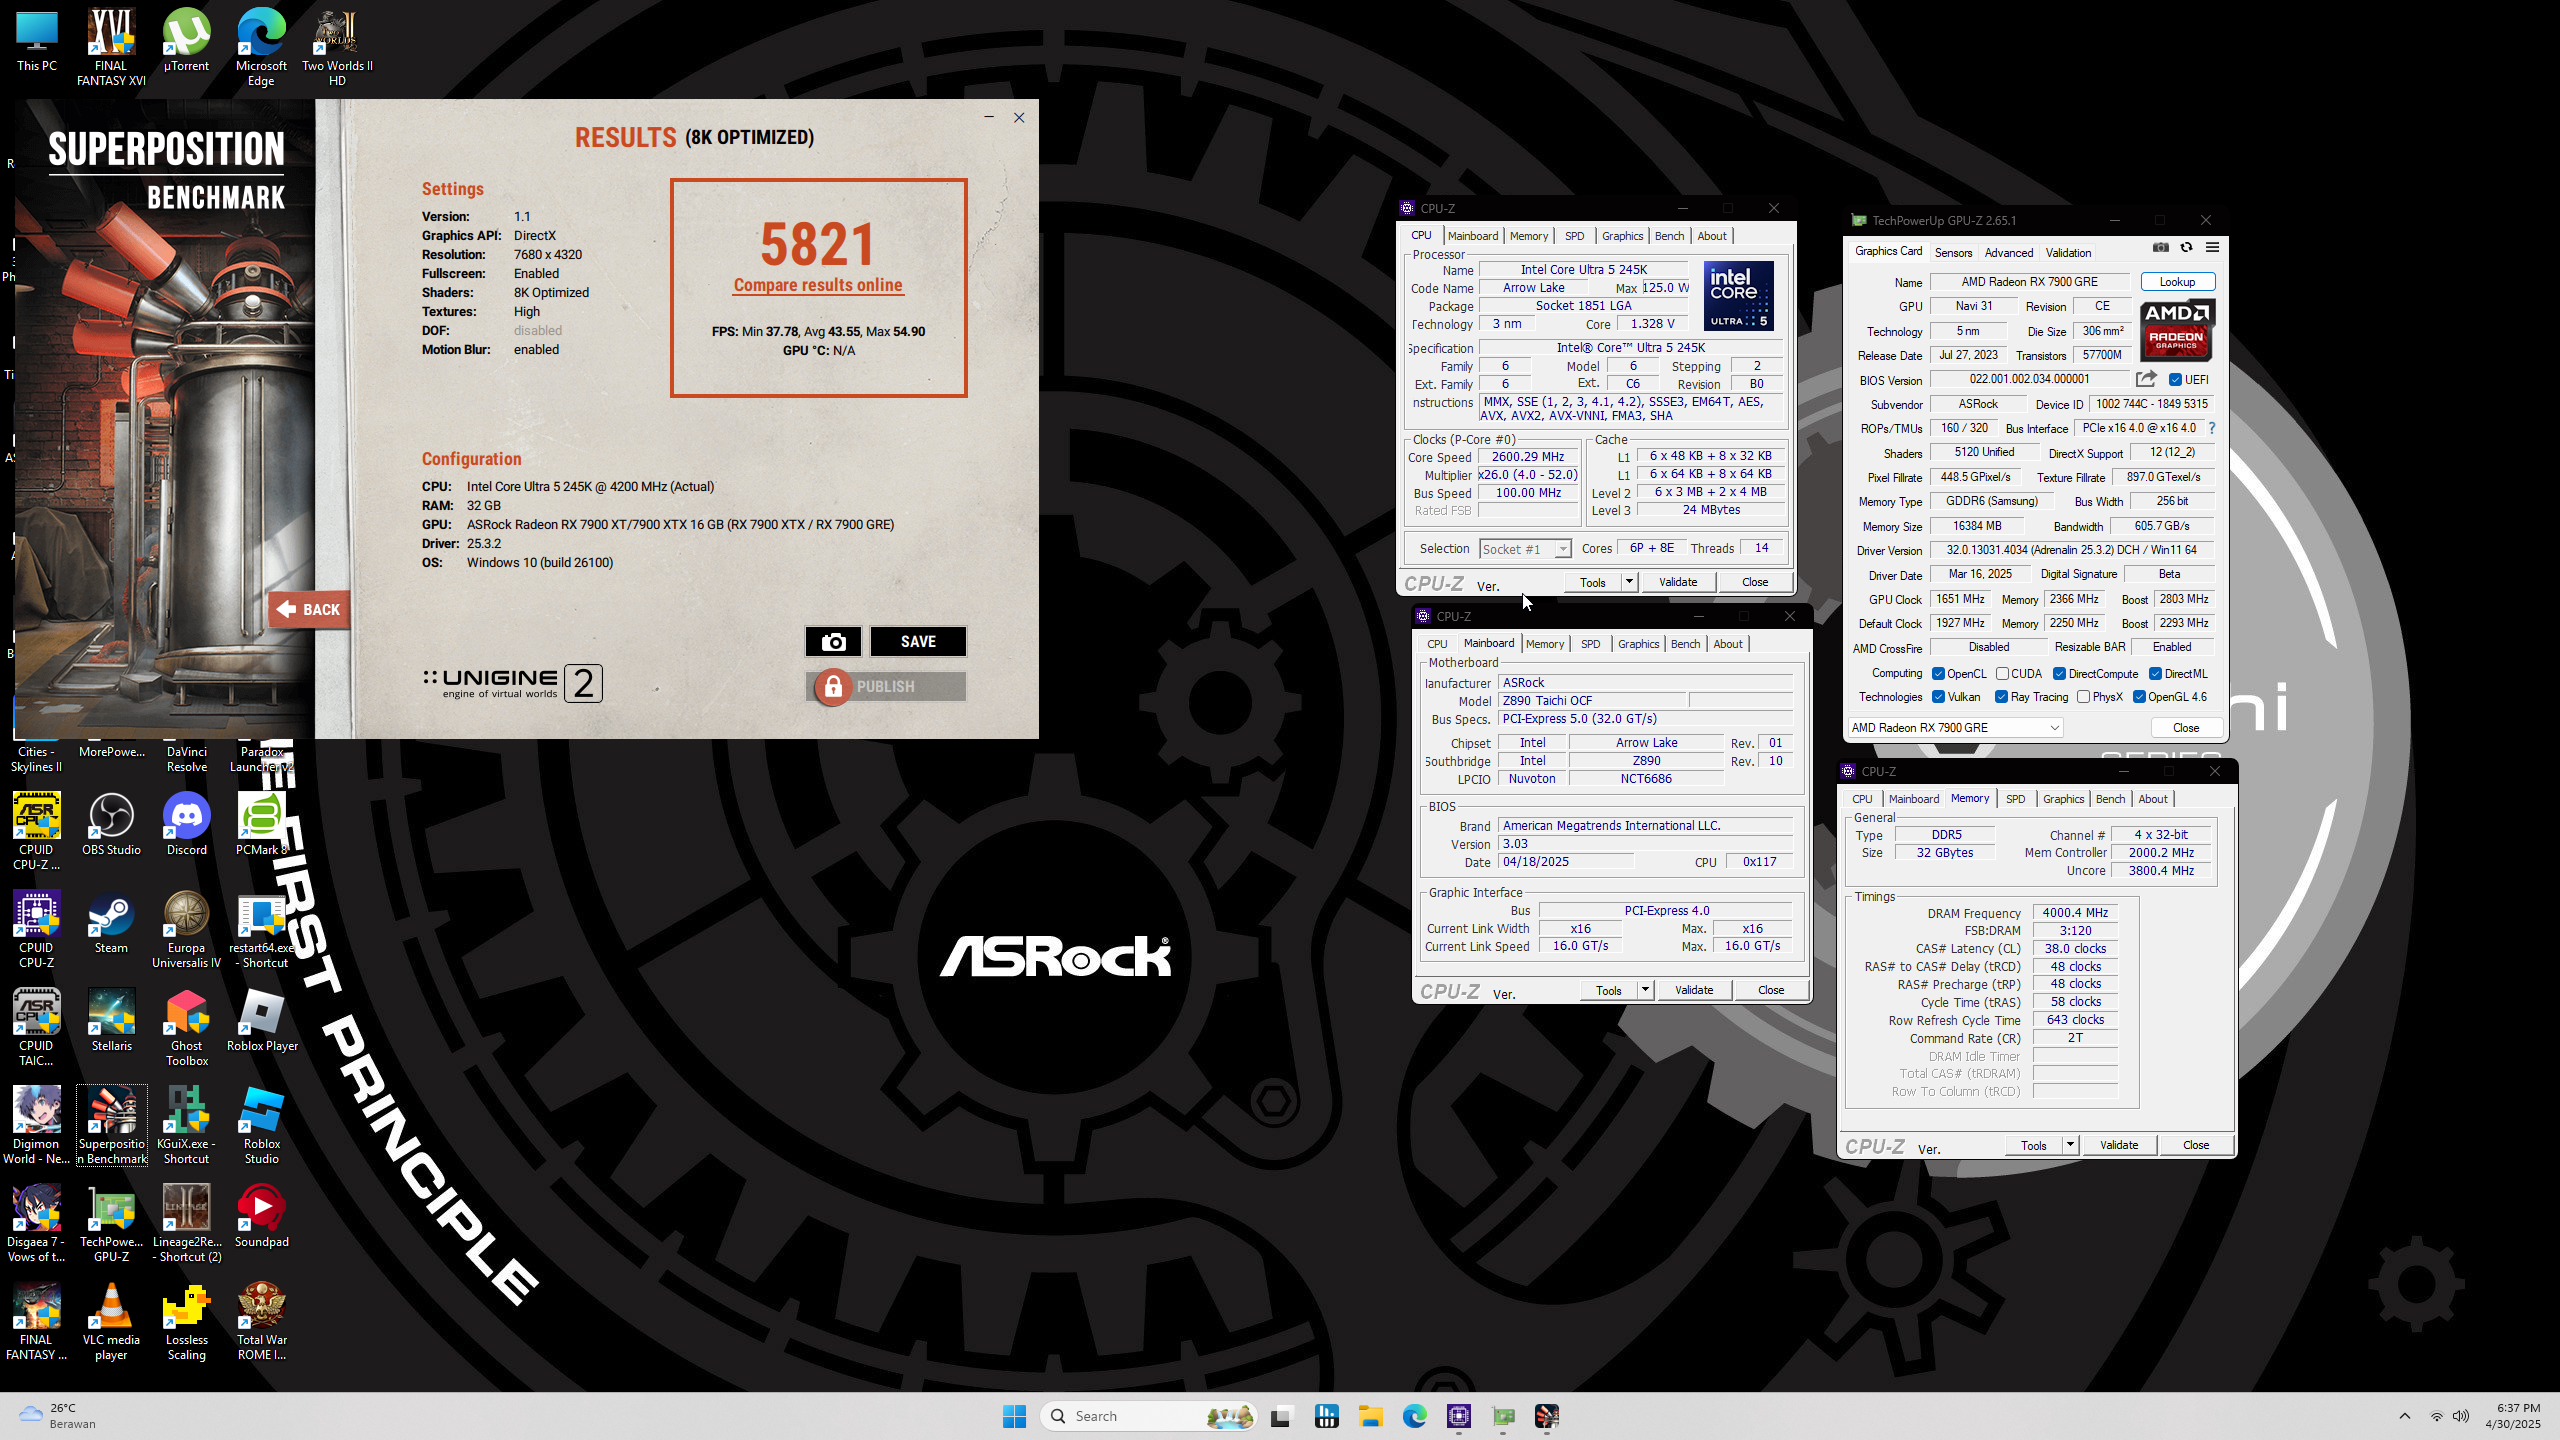Viewport: 2560px width, 1440px height.
Task: Click the BACK button in Superposition
Action: (x=309, y=610)
